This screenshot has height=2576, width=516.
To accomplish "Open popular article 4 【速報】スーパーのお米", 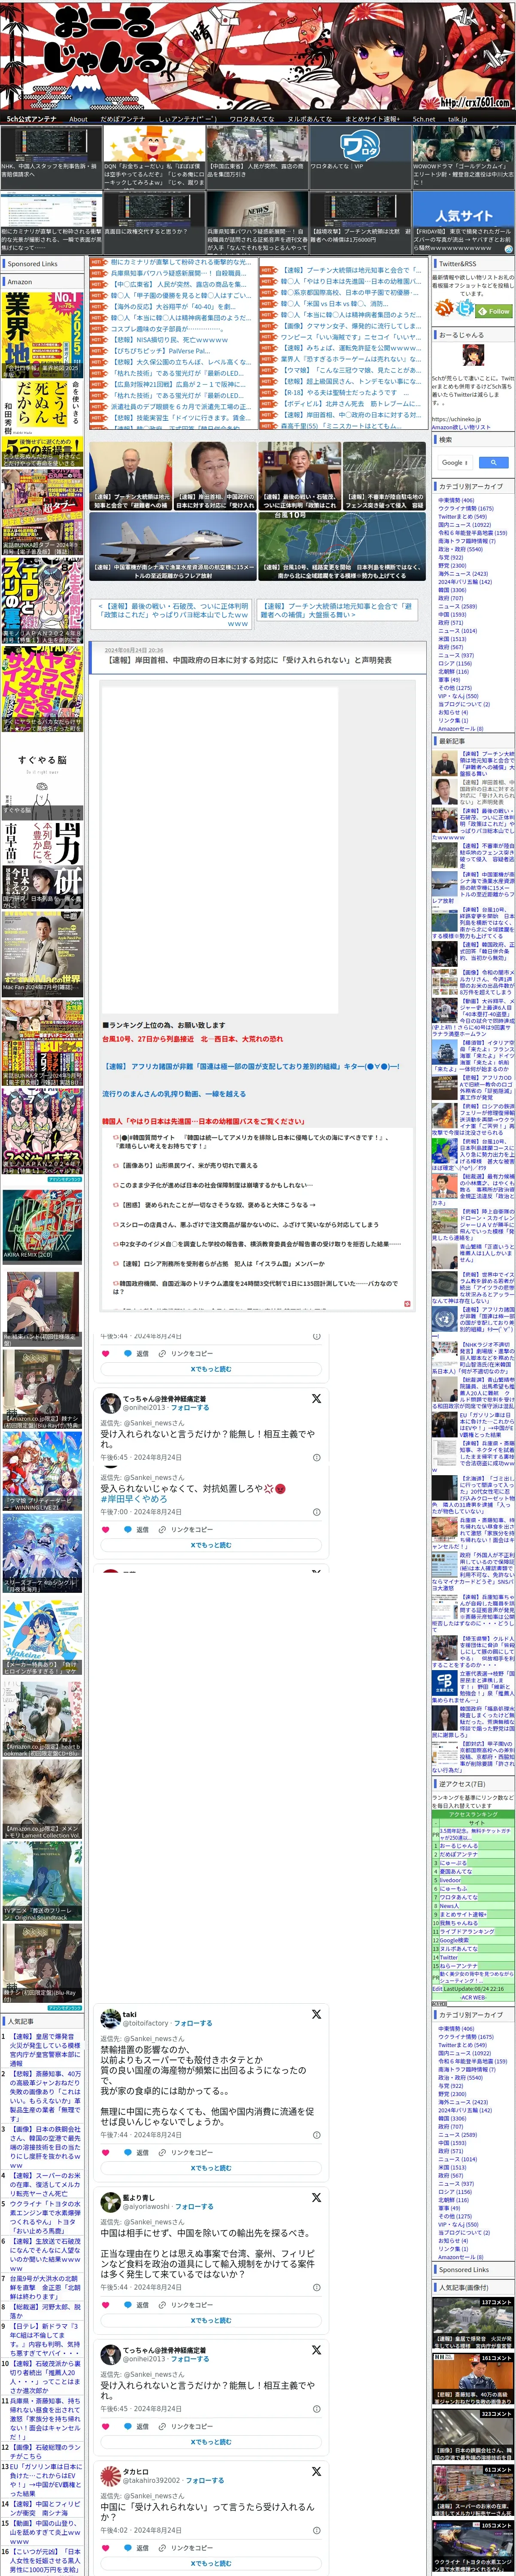I will point(45,2184).
